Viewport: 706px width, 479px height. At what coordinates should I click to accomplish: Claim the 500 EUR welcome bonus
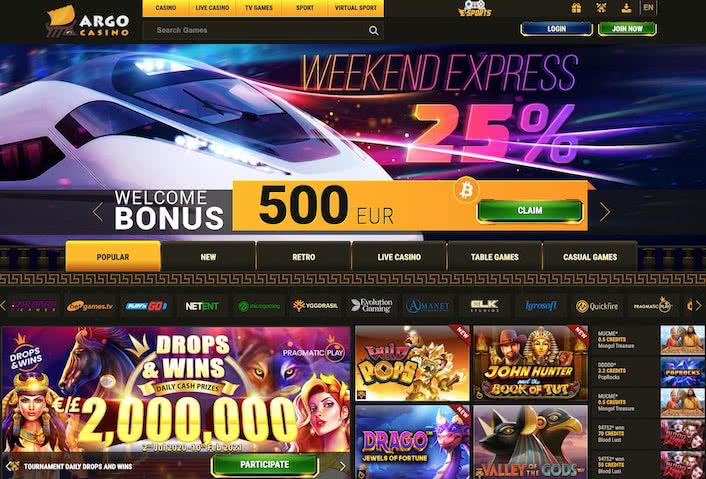pos(530,211)
